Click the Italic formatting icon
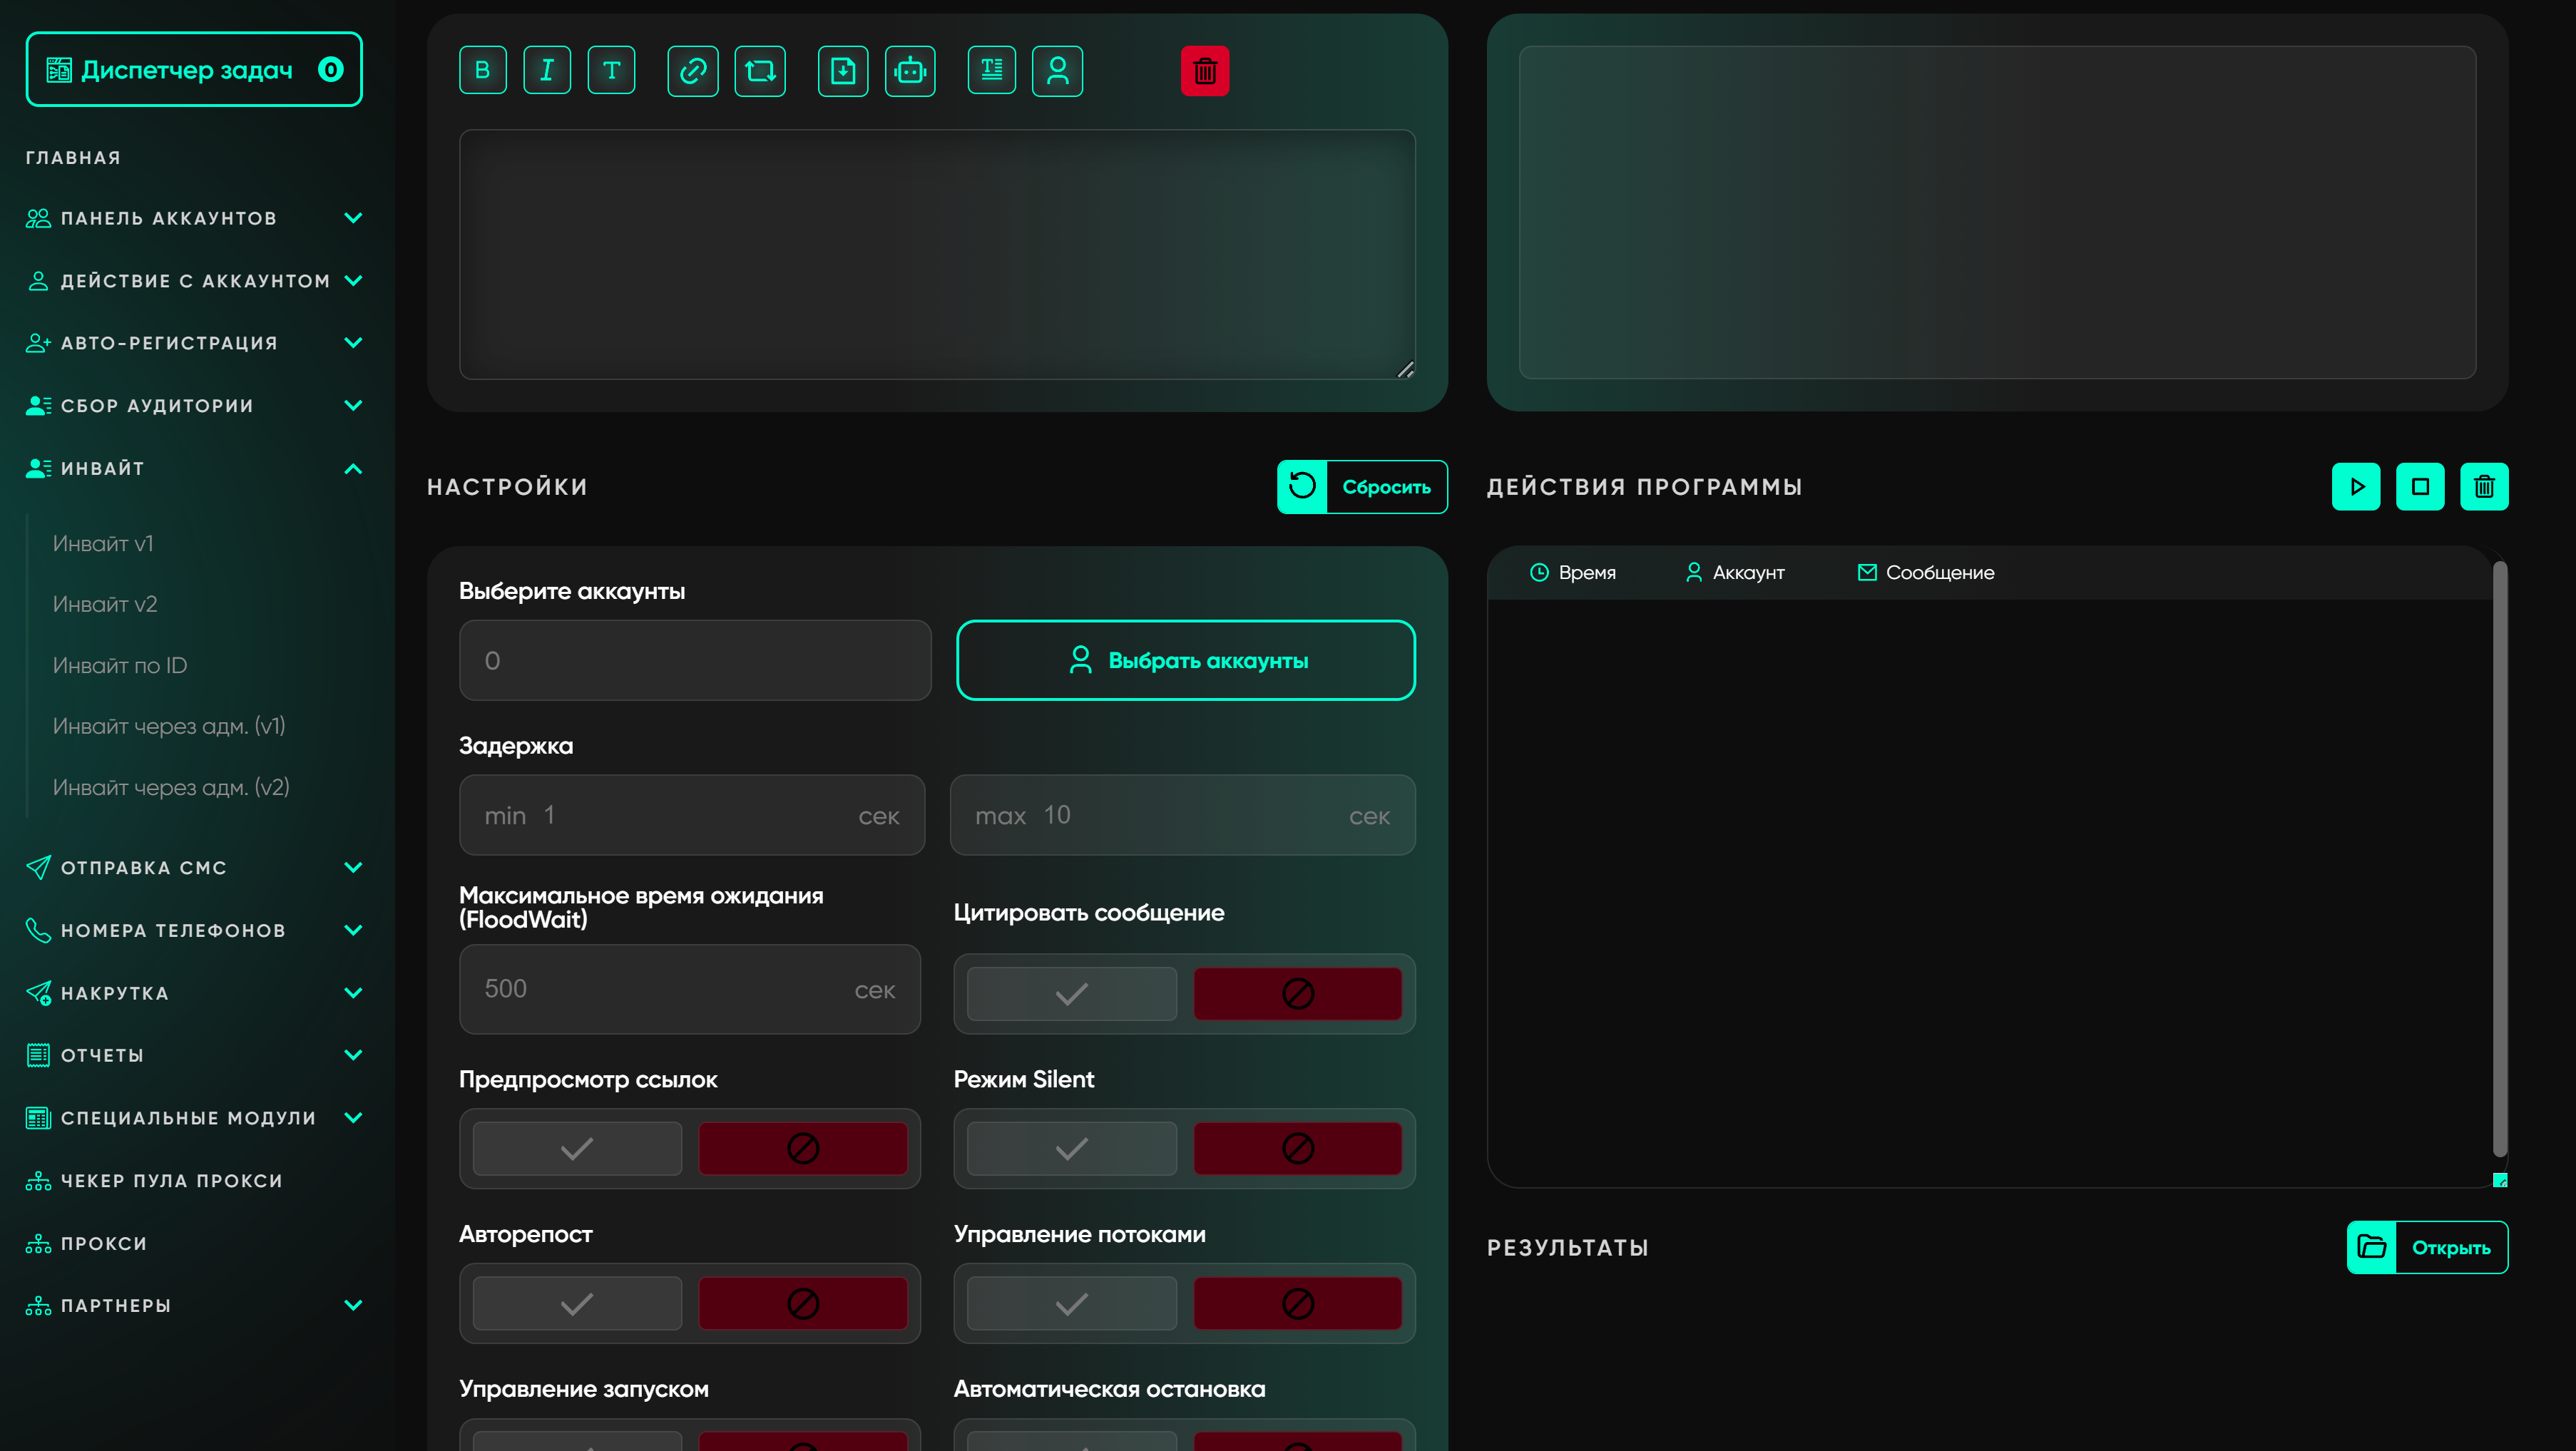The height and width of the screenshot is (1451, 2576). tap(547, 70)
